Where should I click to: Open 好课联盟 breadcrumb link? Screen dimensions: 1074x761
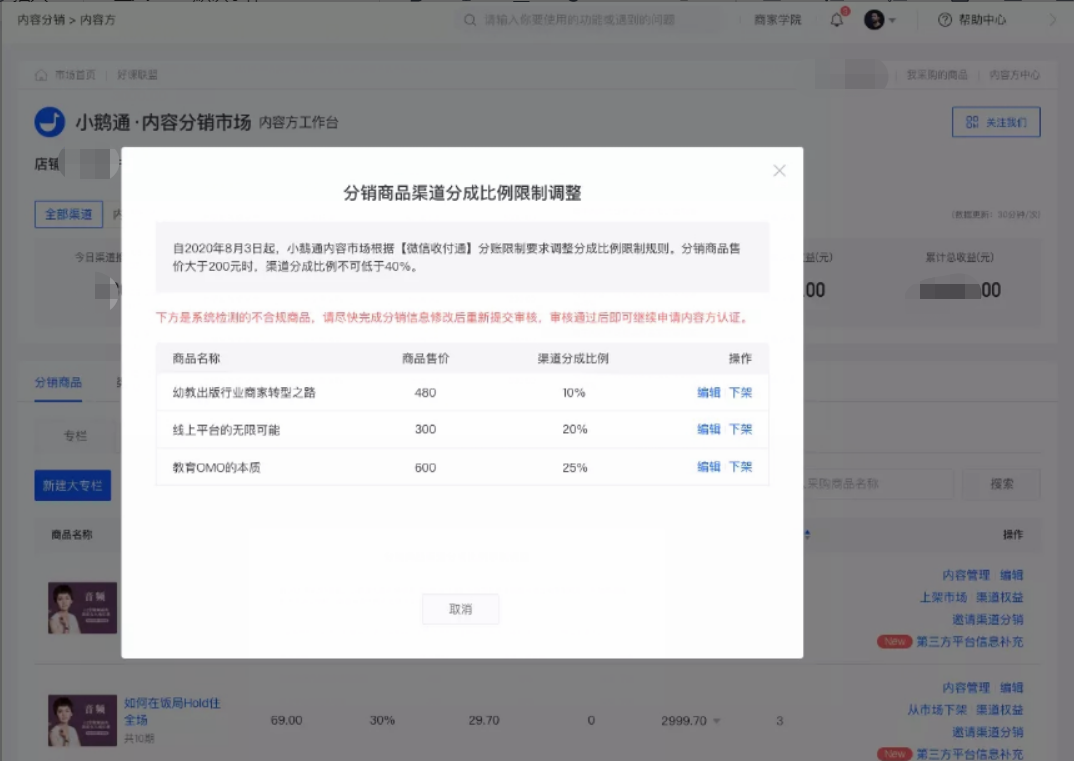point(138,75)
